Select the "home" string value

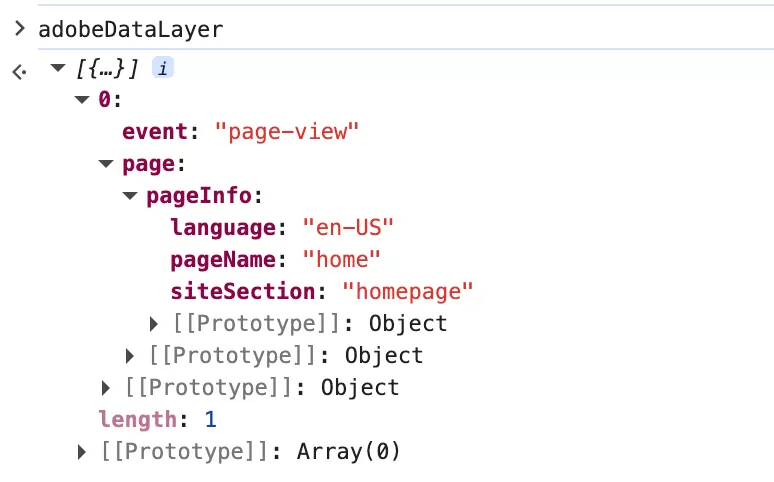pyautogui.click(x=342, y=260)
